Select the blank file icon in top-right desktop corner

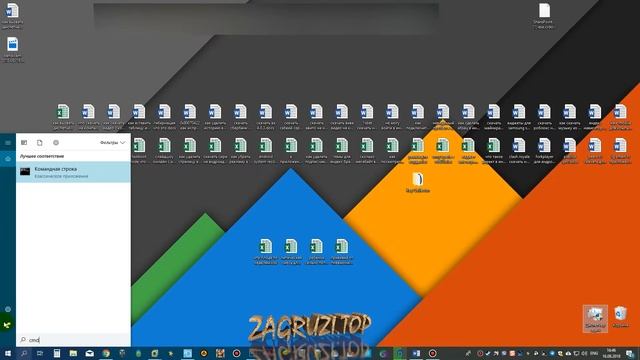[544, 16]
